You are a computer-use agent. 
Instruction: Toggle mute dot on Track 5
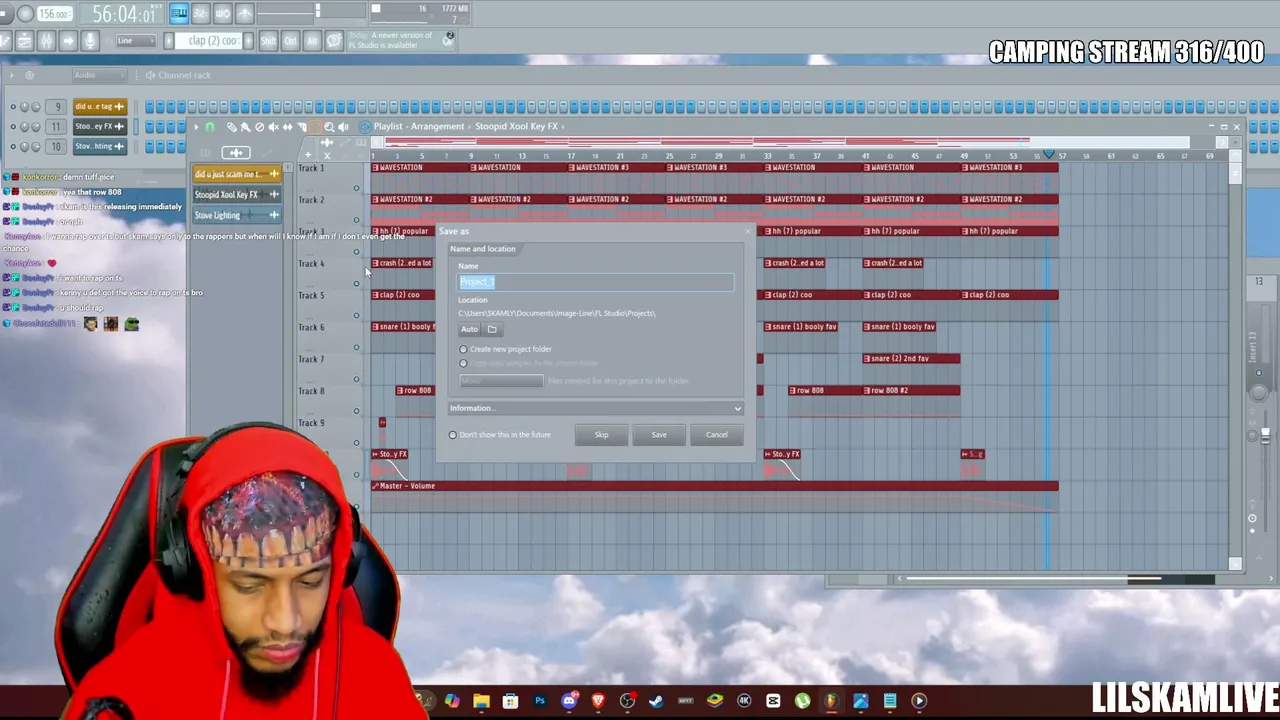click(356, 315)
